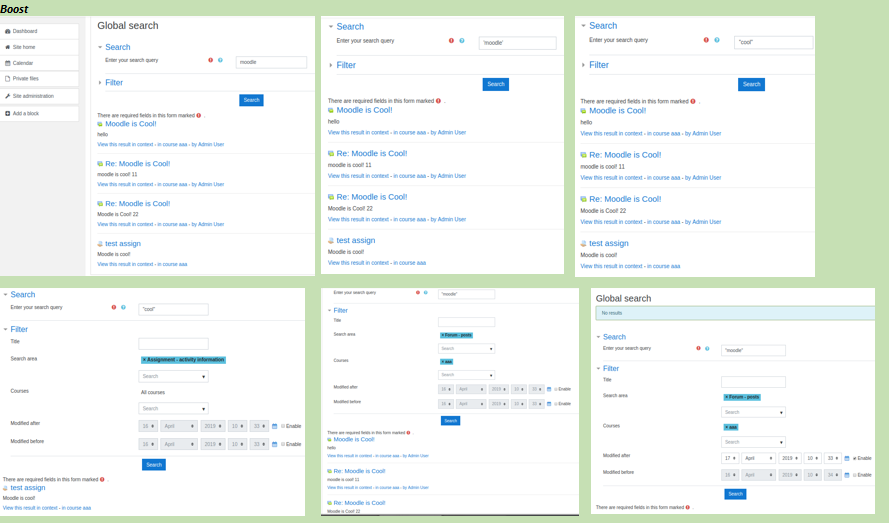Open Modified before calendar icon in No results panel
The width and height of the screenshot is (889, 523).
click(847, 475)
